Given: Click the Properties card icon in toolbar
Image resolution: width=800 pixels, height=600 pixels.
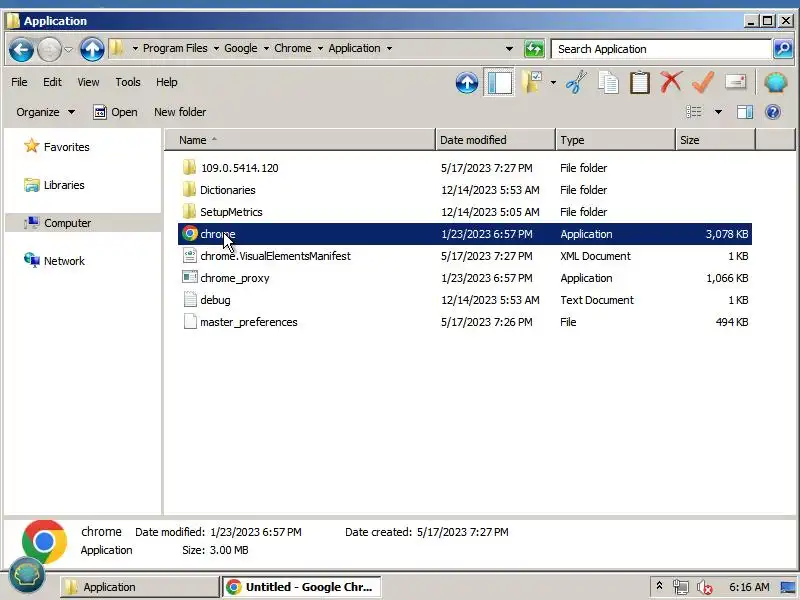Looking at the screenshot, I should pyautogui.click(x=736, y=82).
